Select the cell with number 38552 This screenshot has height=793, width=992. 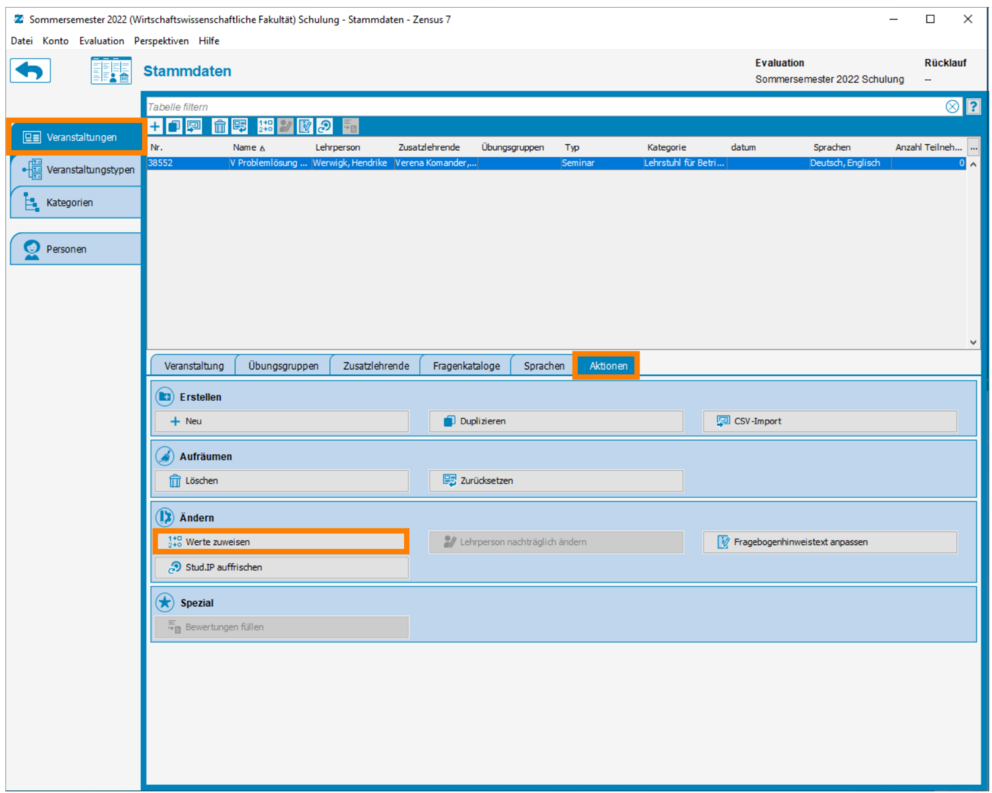point(188,163)
